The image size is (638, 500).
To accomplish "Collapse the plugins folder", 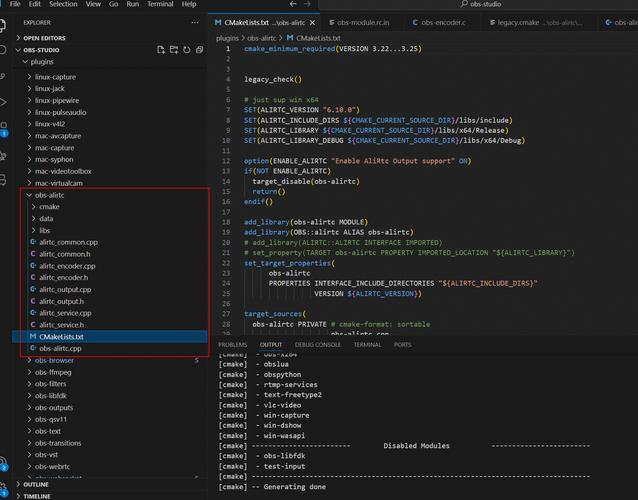I will click(x=110, y=62).
